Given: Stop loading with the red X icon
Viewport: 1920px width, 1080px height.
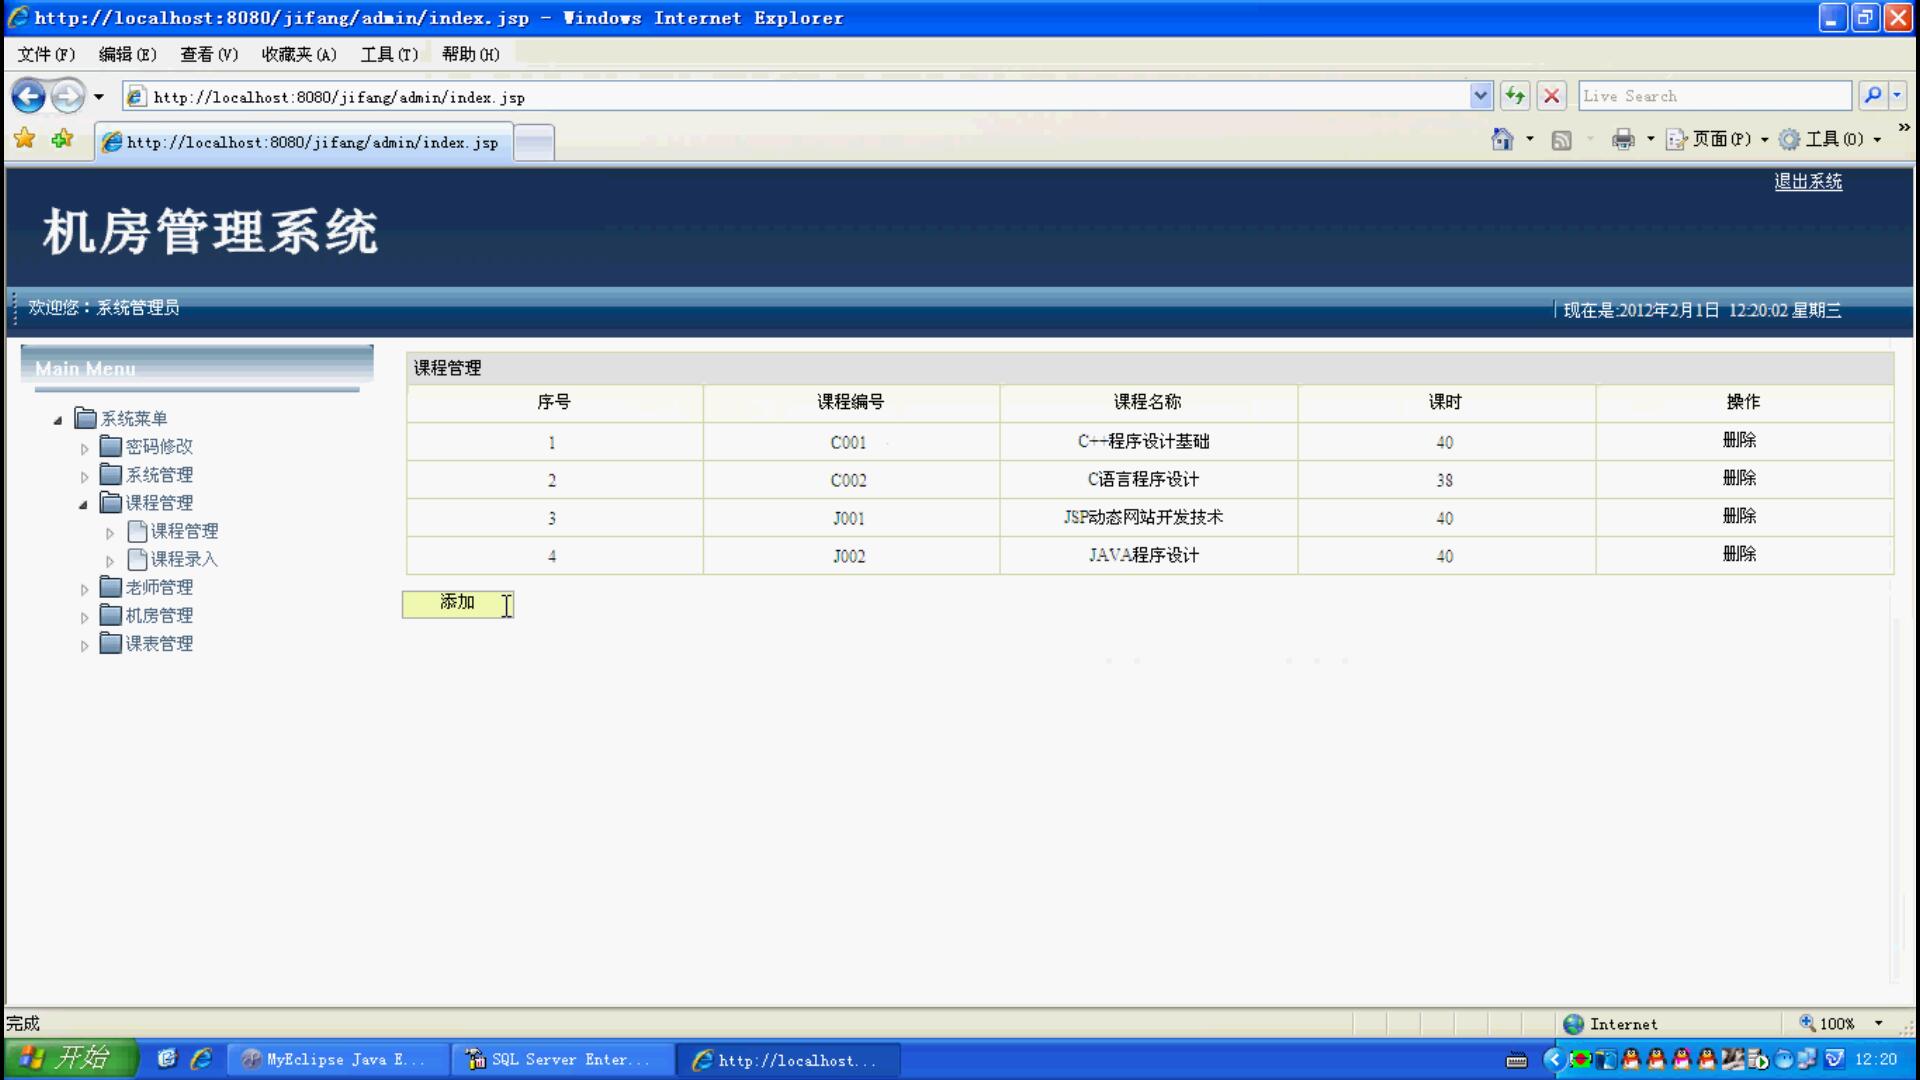Looking at the screenshot, I should click(x=1551, y=96).
